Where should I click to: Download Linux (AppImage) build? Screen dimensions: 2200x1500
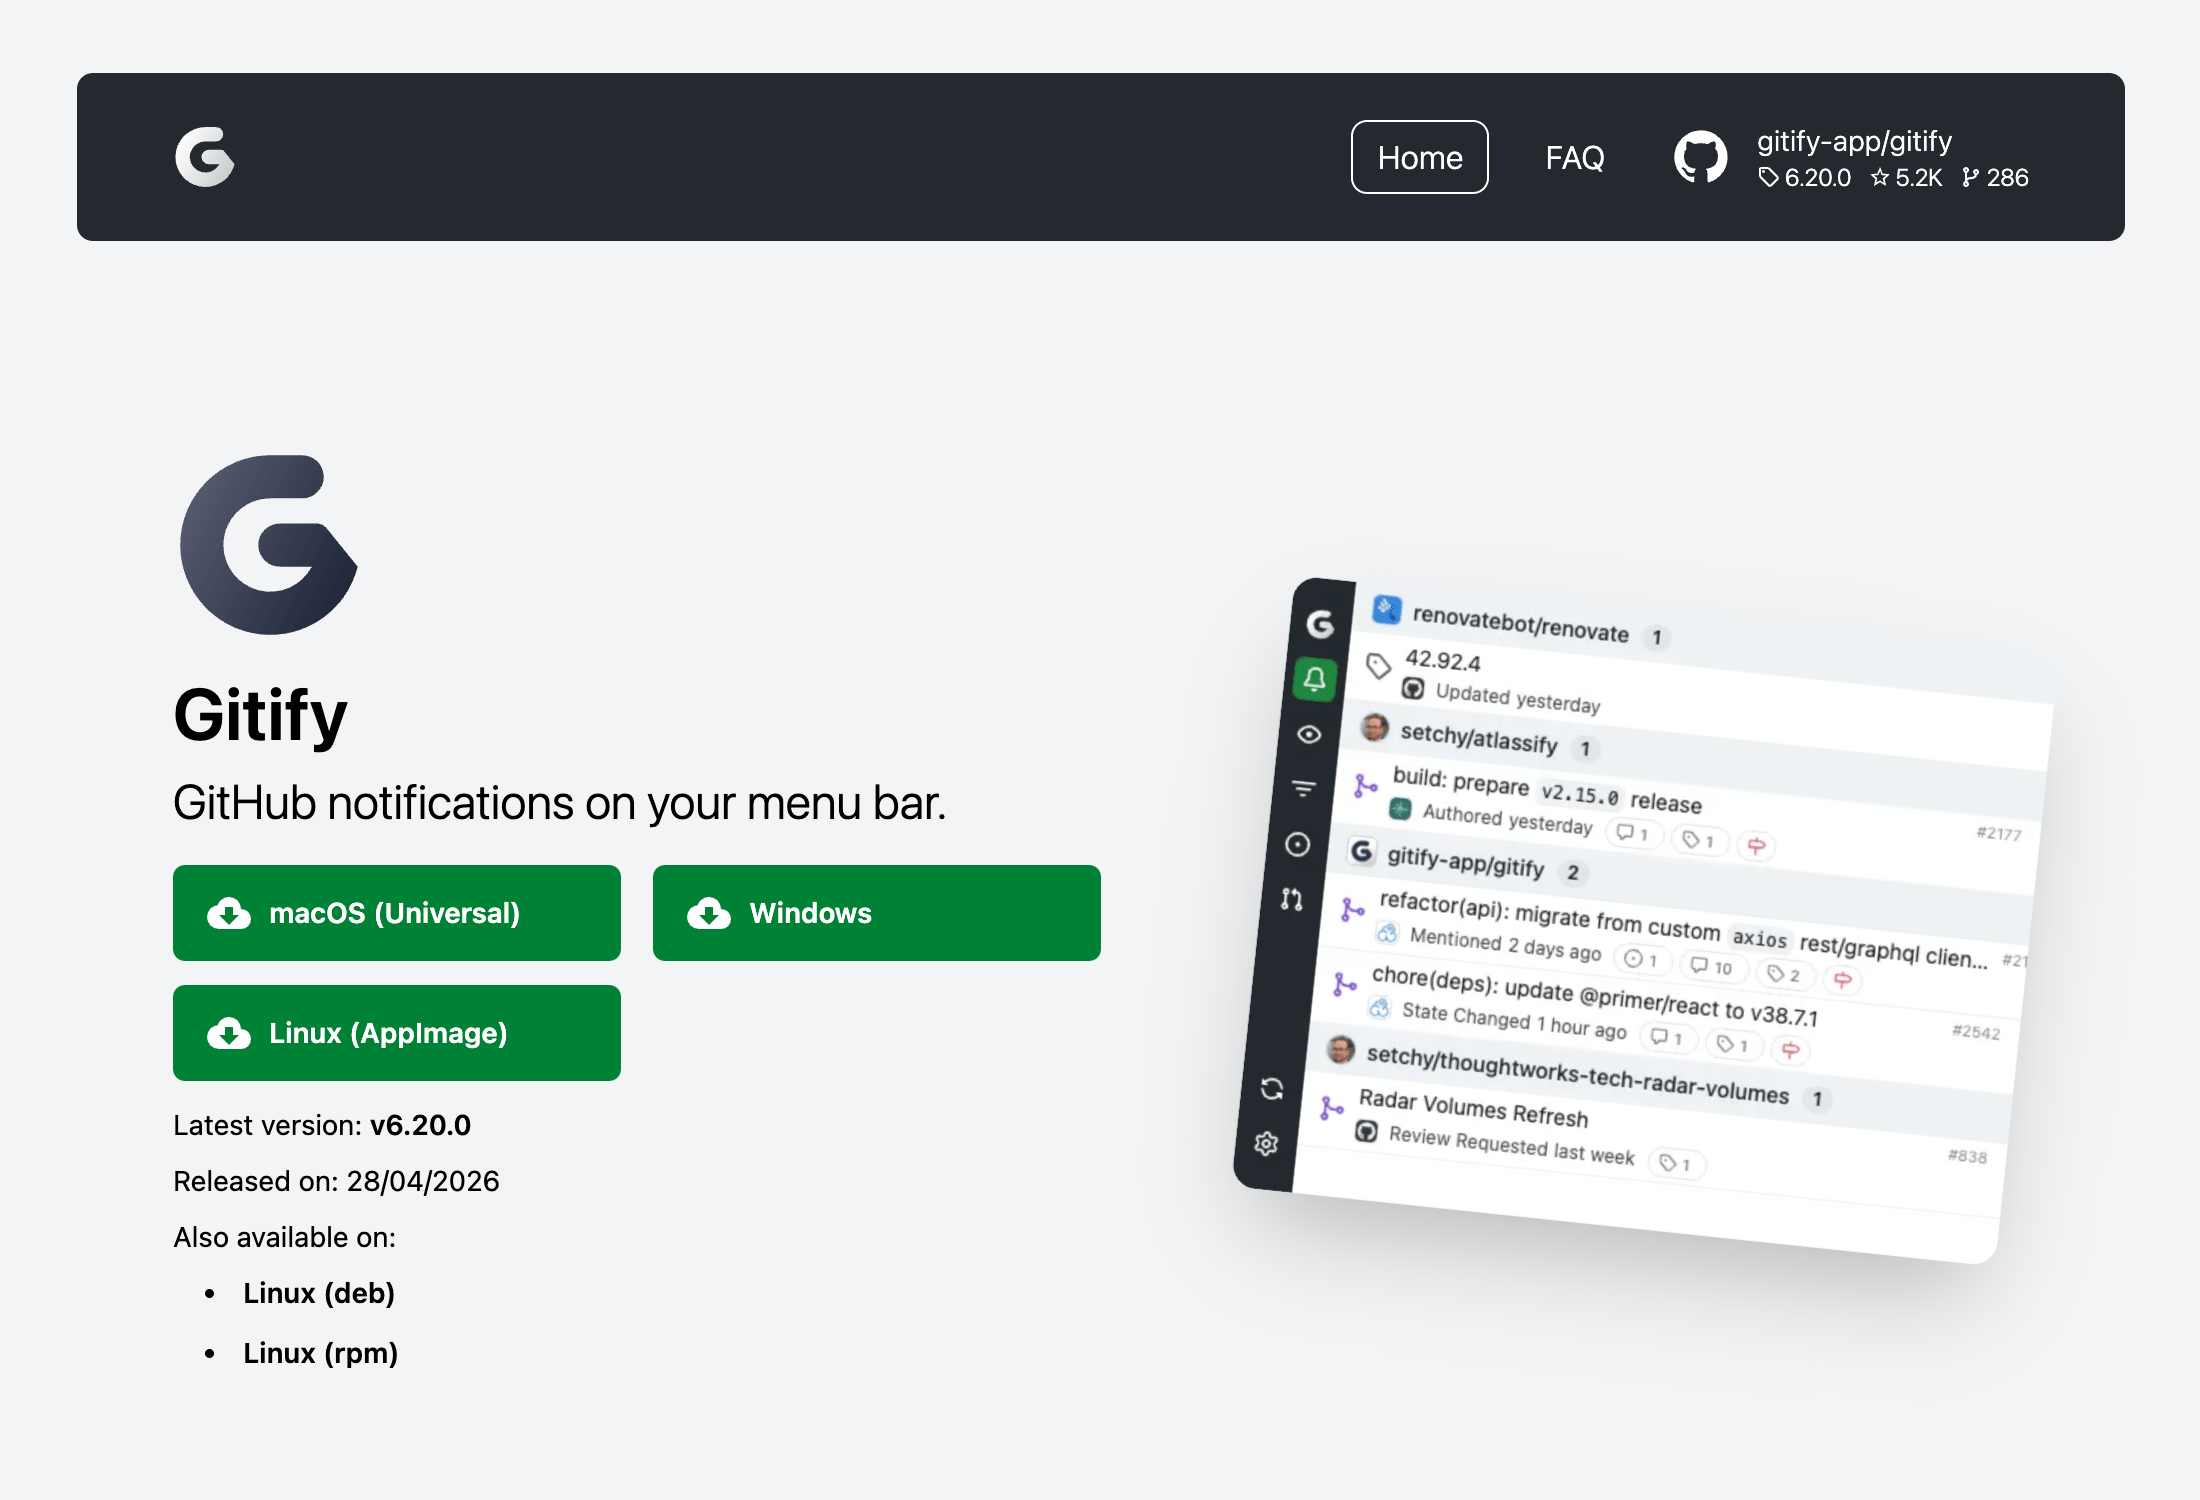pos(396,1033)
